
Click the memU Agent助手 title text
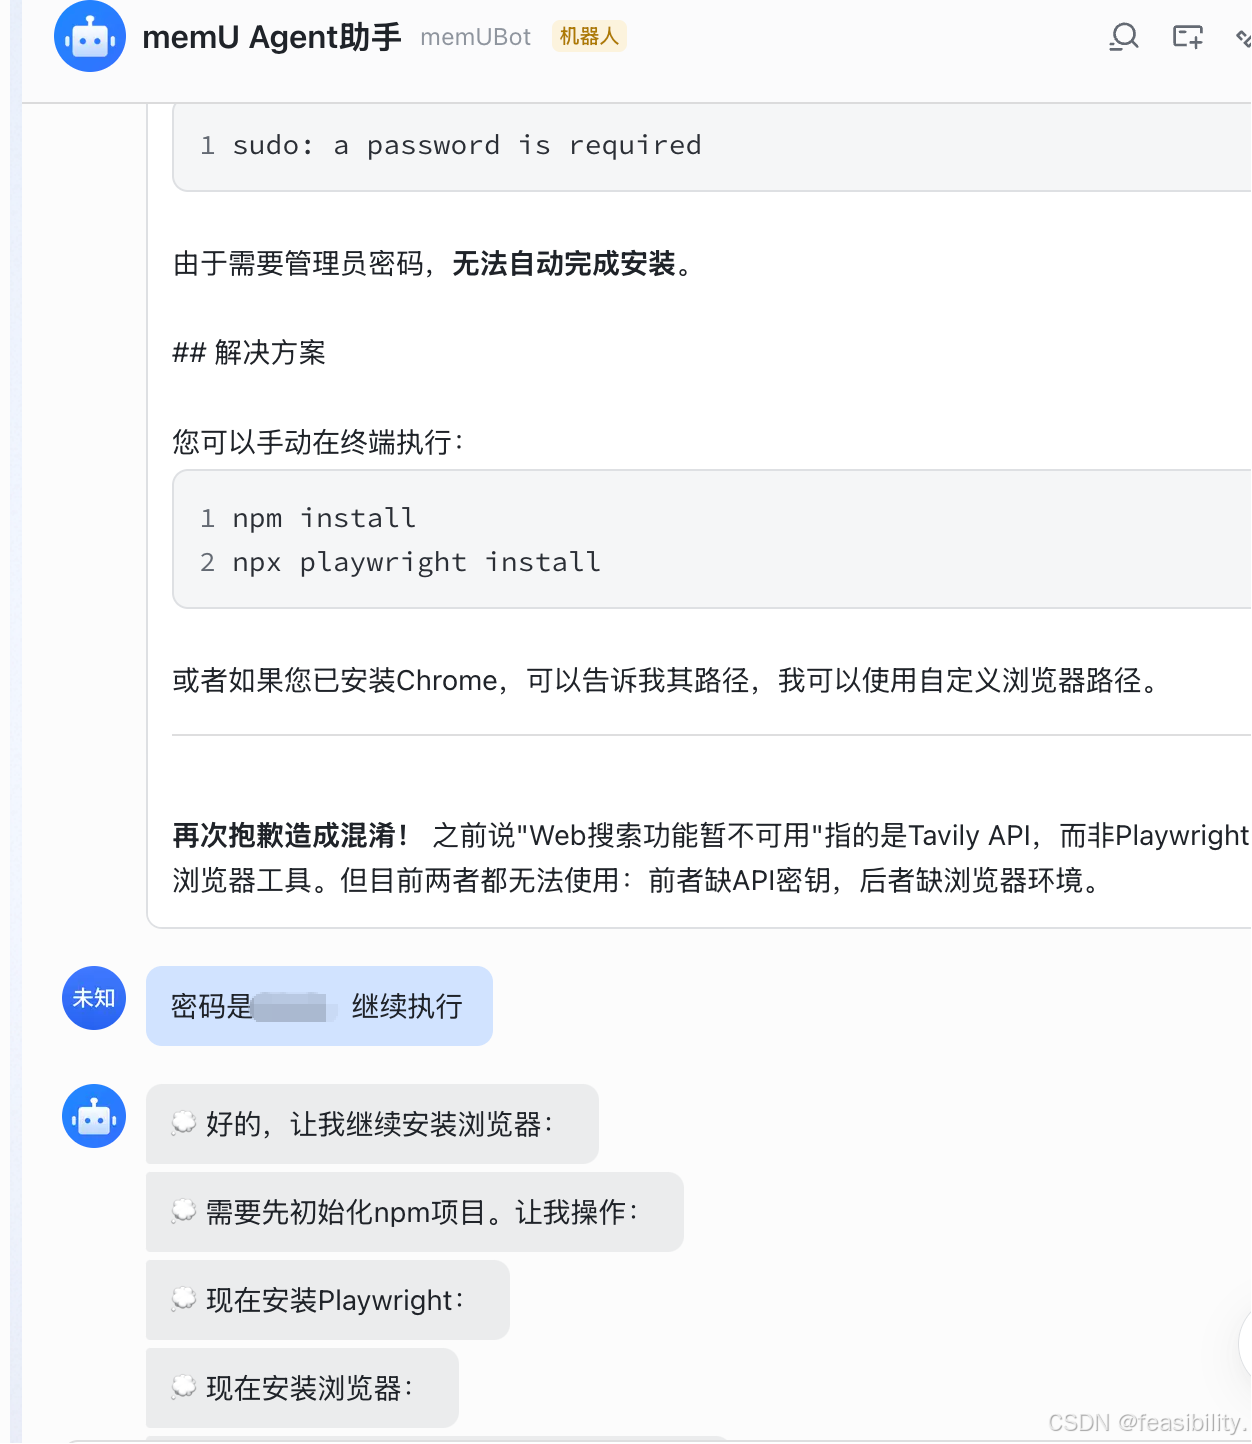point(272,37)
